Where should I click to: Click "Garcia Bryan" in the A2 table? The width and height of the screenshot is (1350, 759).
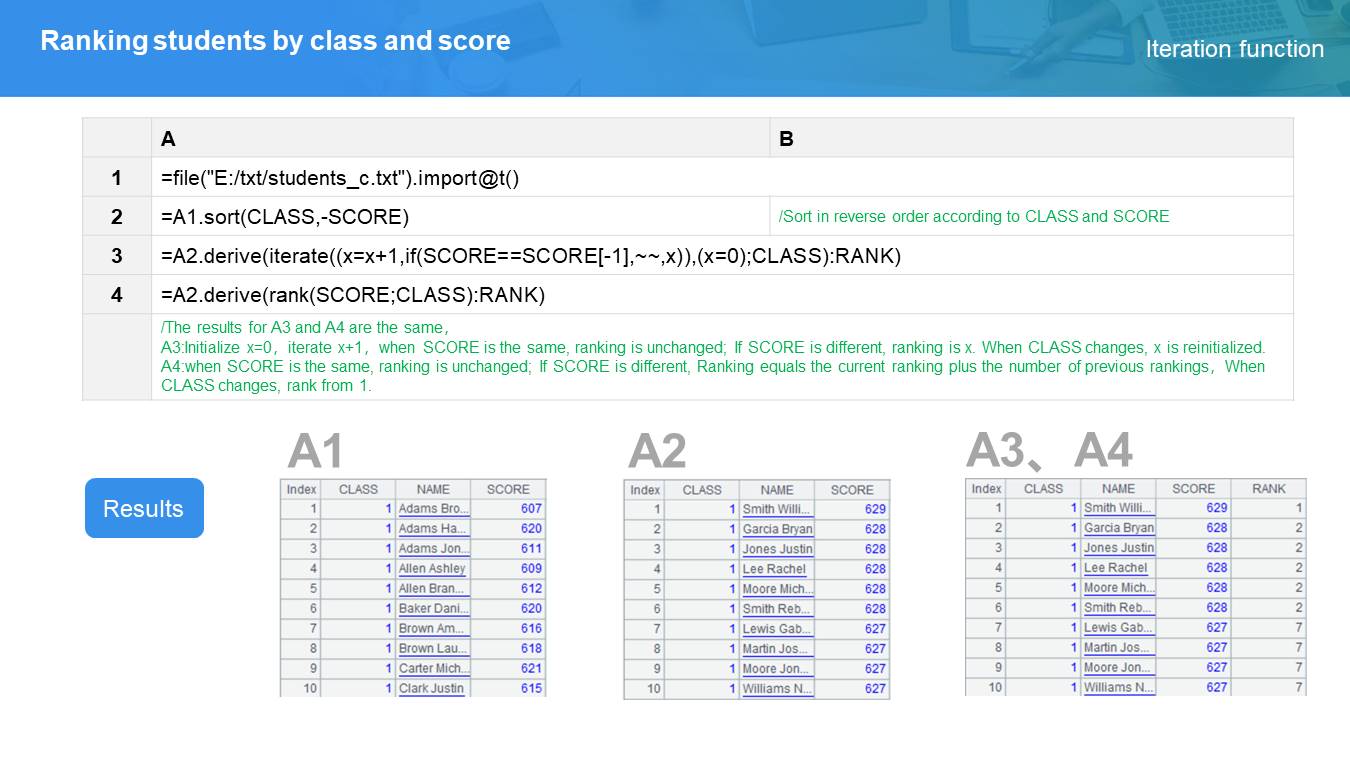(777, 529)
